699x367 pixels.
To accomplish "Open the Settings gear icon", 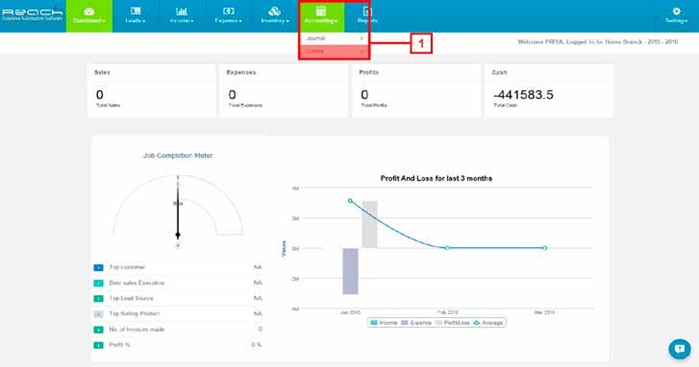I will point(676,12).
